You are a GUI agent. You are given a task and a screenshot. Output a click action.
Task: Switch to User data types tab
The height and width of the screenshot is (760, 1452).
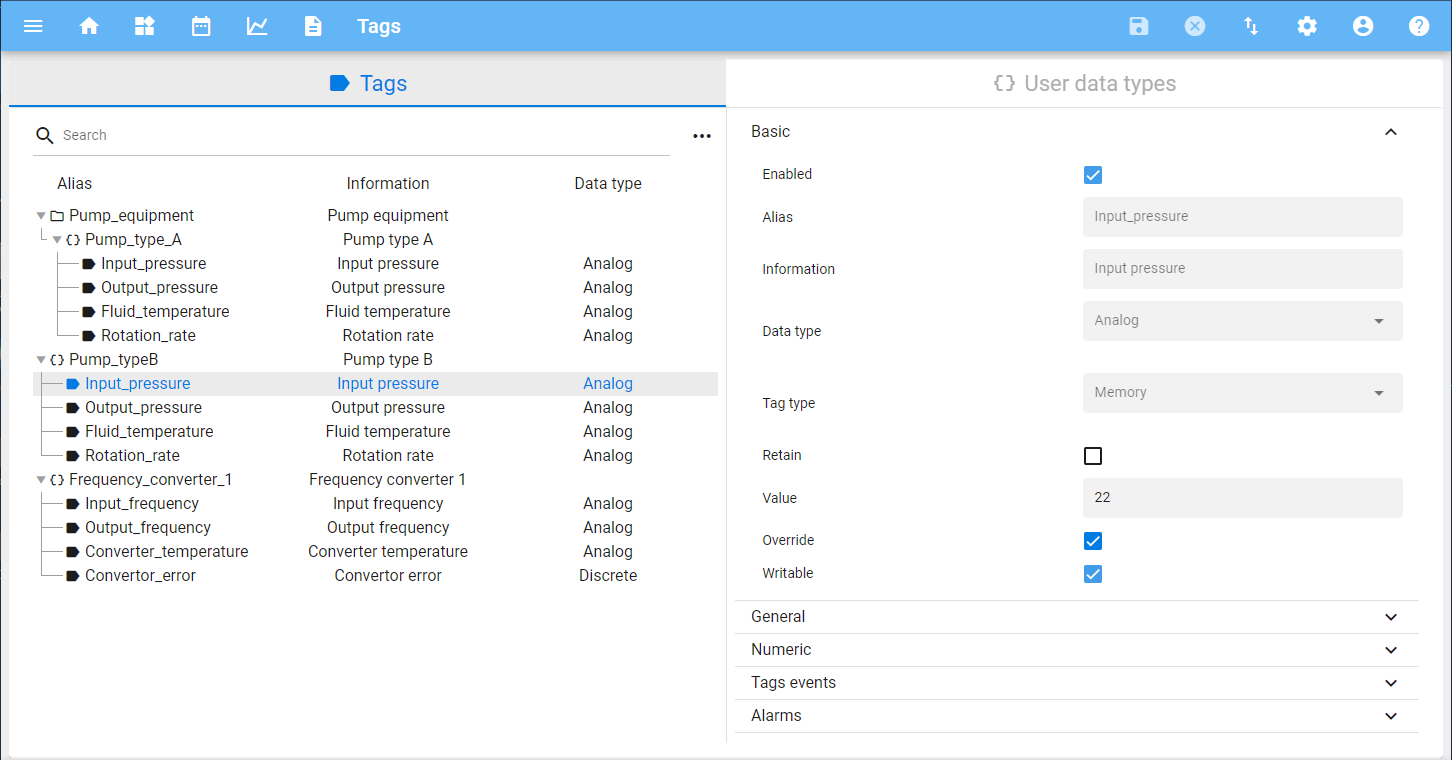1084,83
